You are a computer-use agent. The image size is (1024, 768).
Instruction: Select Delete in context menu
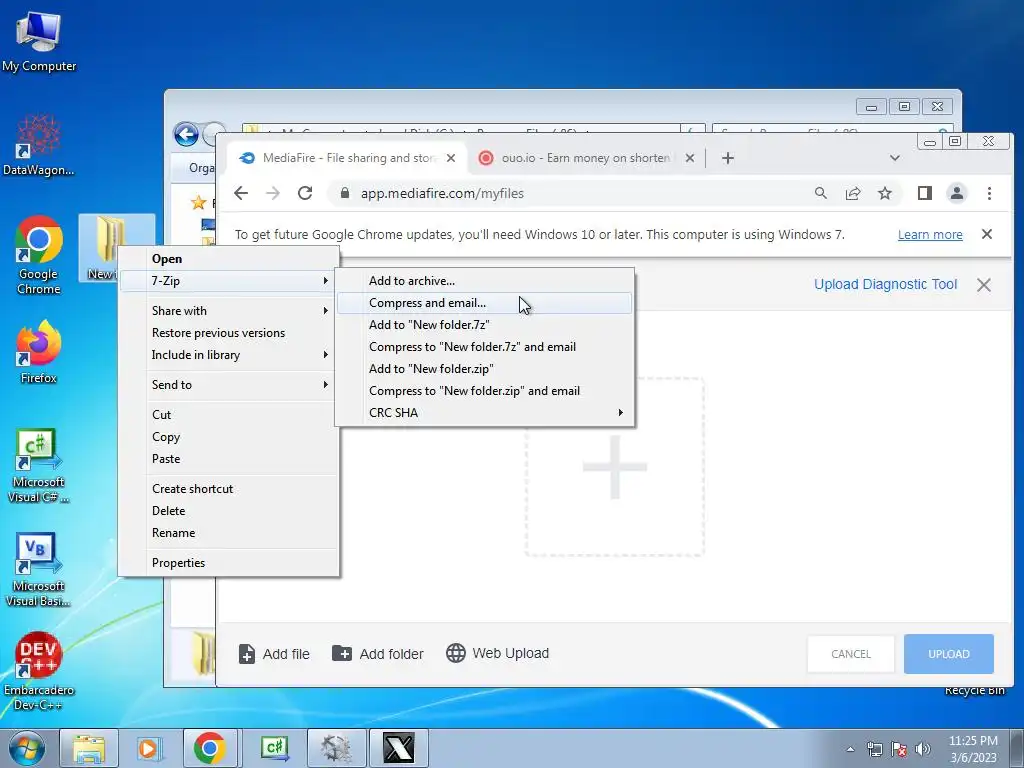[229, 511]
